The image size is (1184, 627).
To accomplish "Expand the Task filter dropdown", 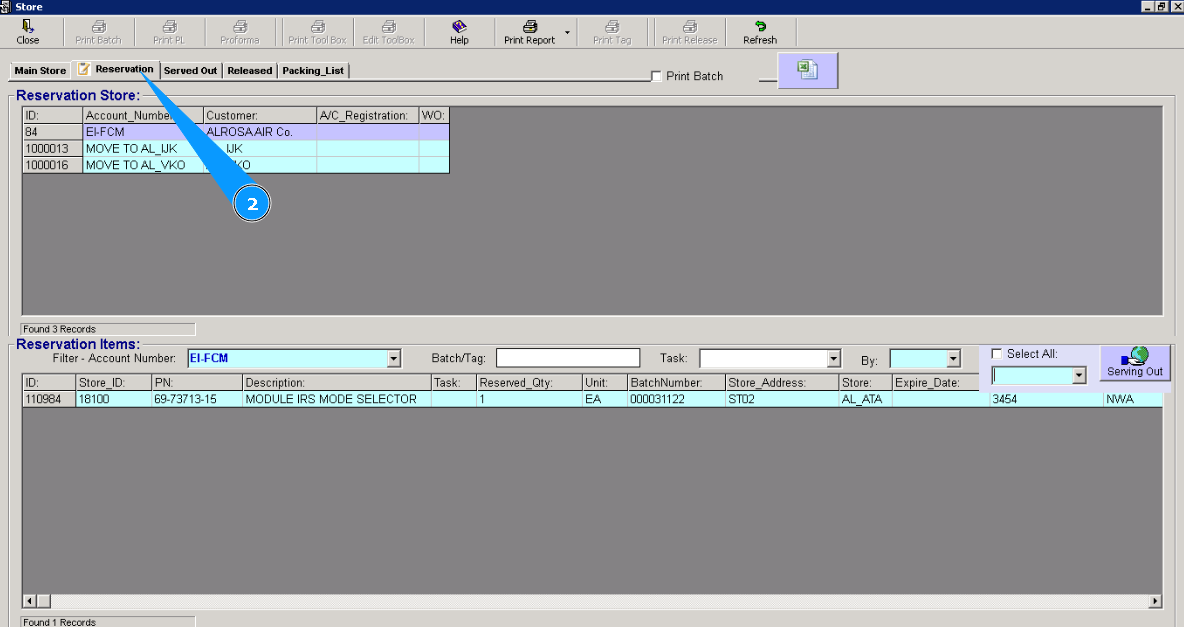I will click(x=834, y=359).
